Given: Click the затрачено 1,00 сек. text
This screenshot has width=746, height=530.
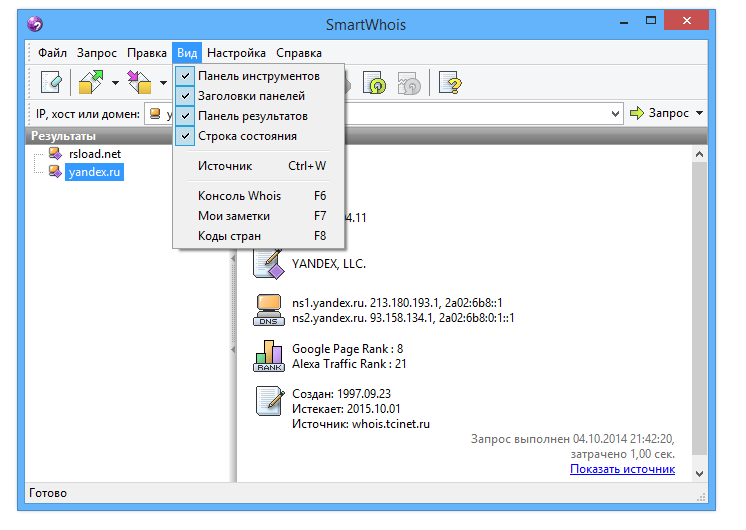Looking at the screenshot, I should coord(622,454).
